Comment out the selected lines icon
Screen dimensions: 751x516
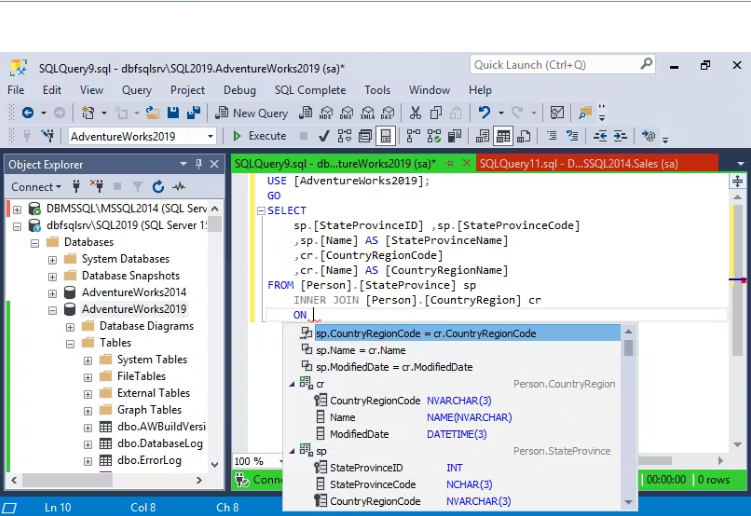552,137
